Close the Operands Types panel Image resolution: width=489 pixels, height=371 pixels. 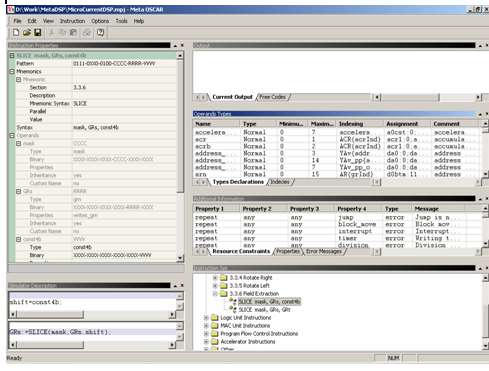point(487,114)
